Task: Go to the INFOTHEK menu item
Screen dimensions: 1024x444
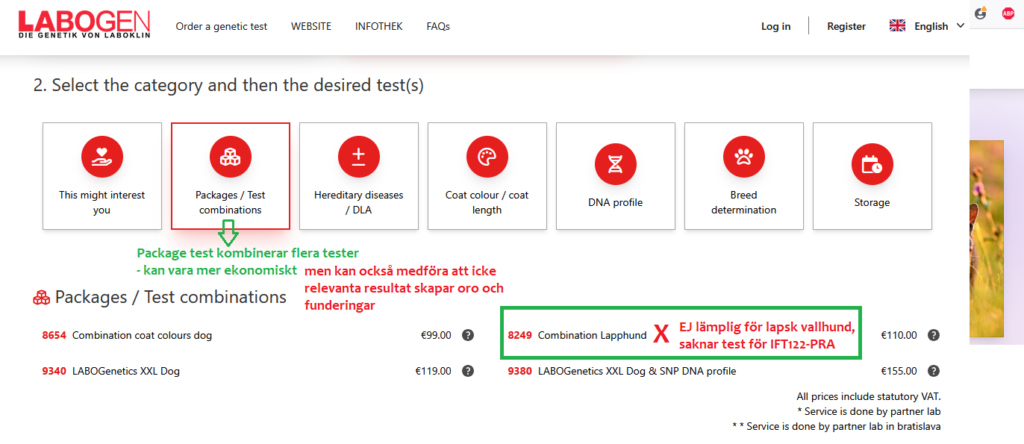Action: pyautogui.click(x=378, y=26)
